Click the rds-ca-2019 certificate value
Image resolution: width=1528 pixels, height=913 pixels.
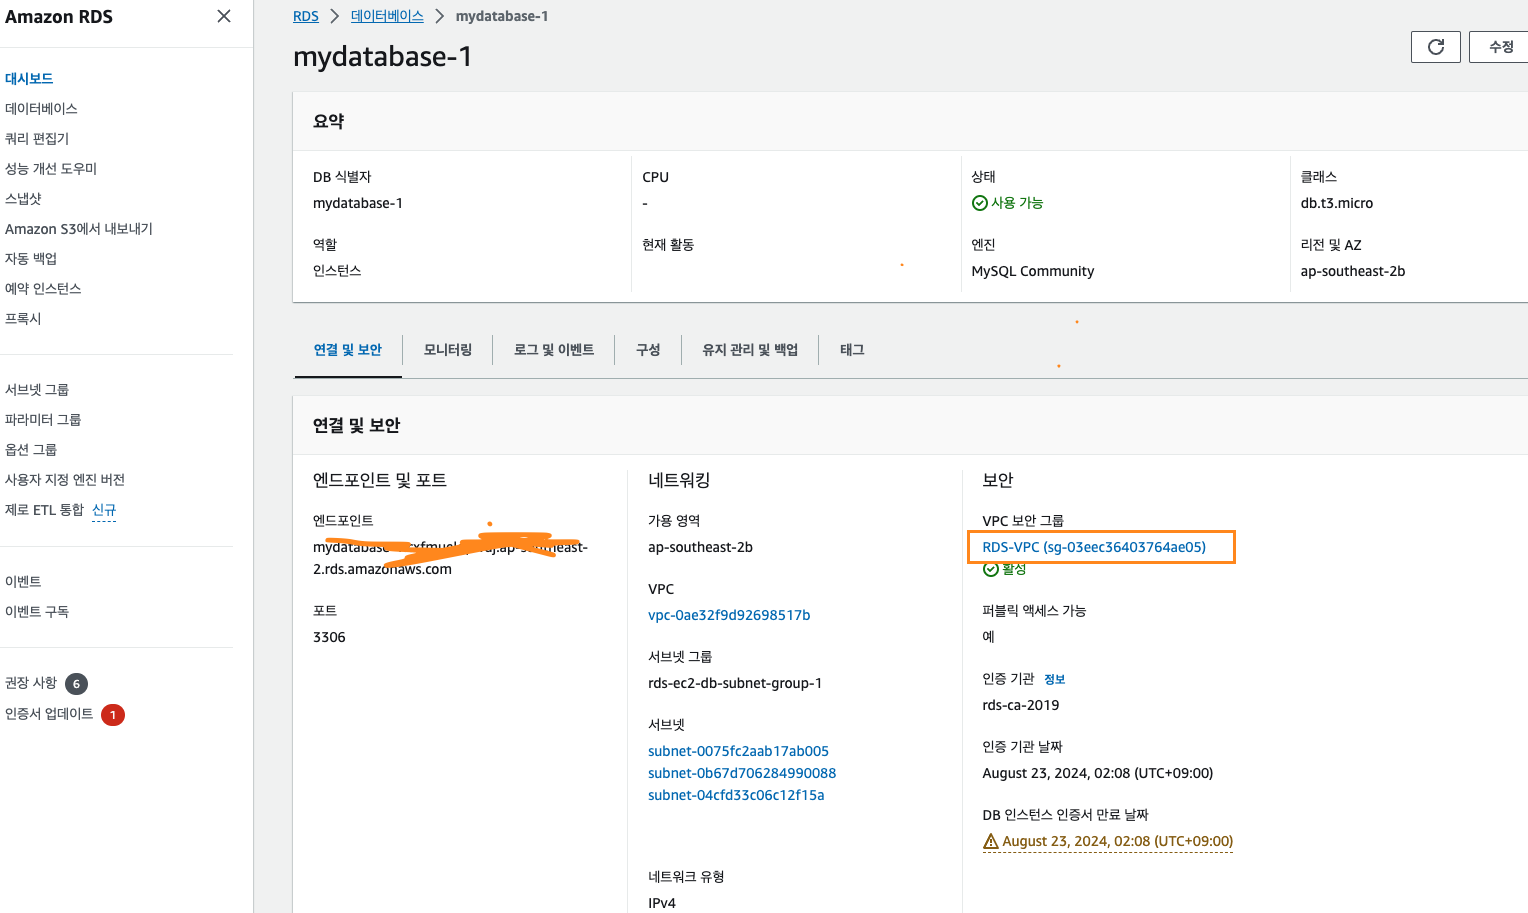(x=1021, y=705)
